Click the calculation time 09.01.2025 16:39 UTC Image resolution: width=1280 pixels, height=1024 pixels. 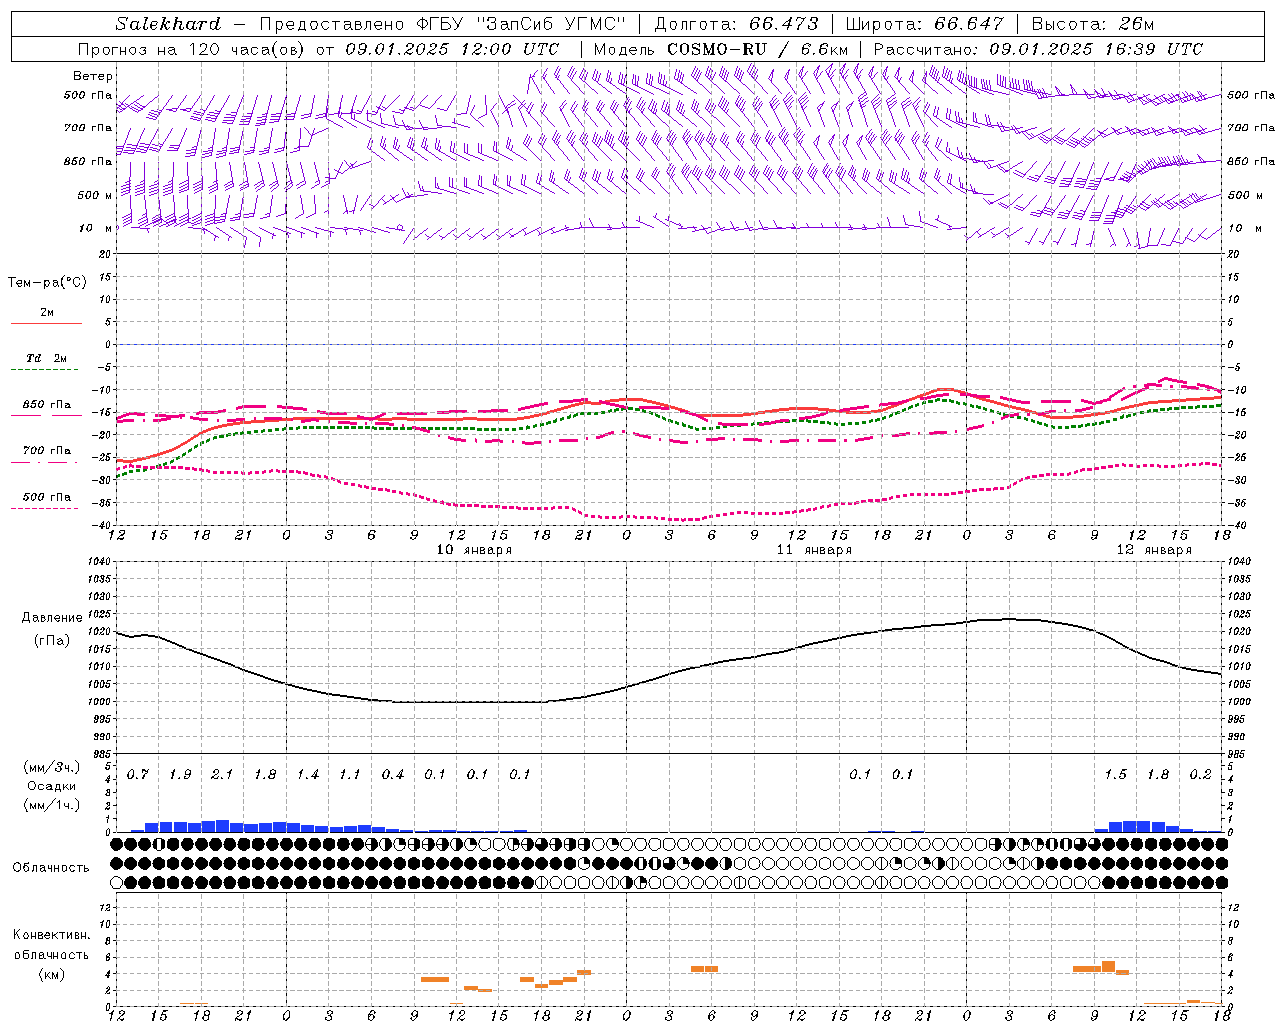coord(1096,49)
